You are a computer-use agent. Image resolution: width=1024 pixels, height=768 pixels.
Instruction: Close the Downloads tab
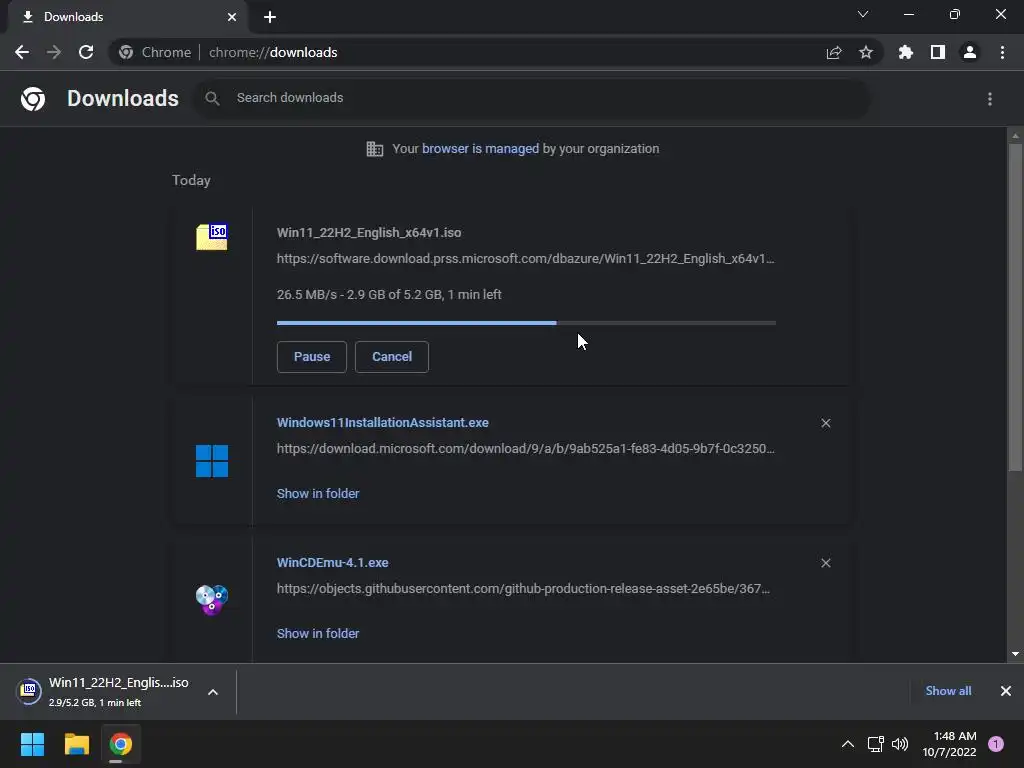[232, 17]
